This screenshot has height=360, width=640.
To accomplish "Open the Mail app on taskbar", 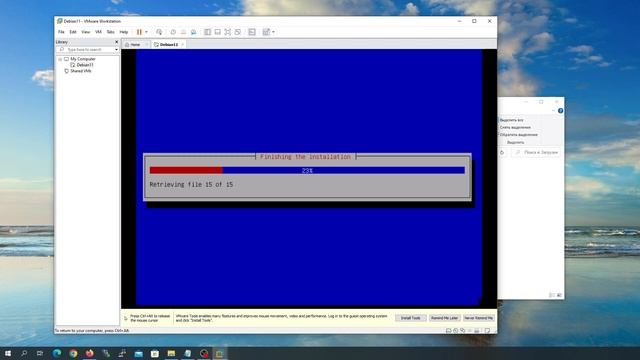I will click(138, 353).
